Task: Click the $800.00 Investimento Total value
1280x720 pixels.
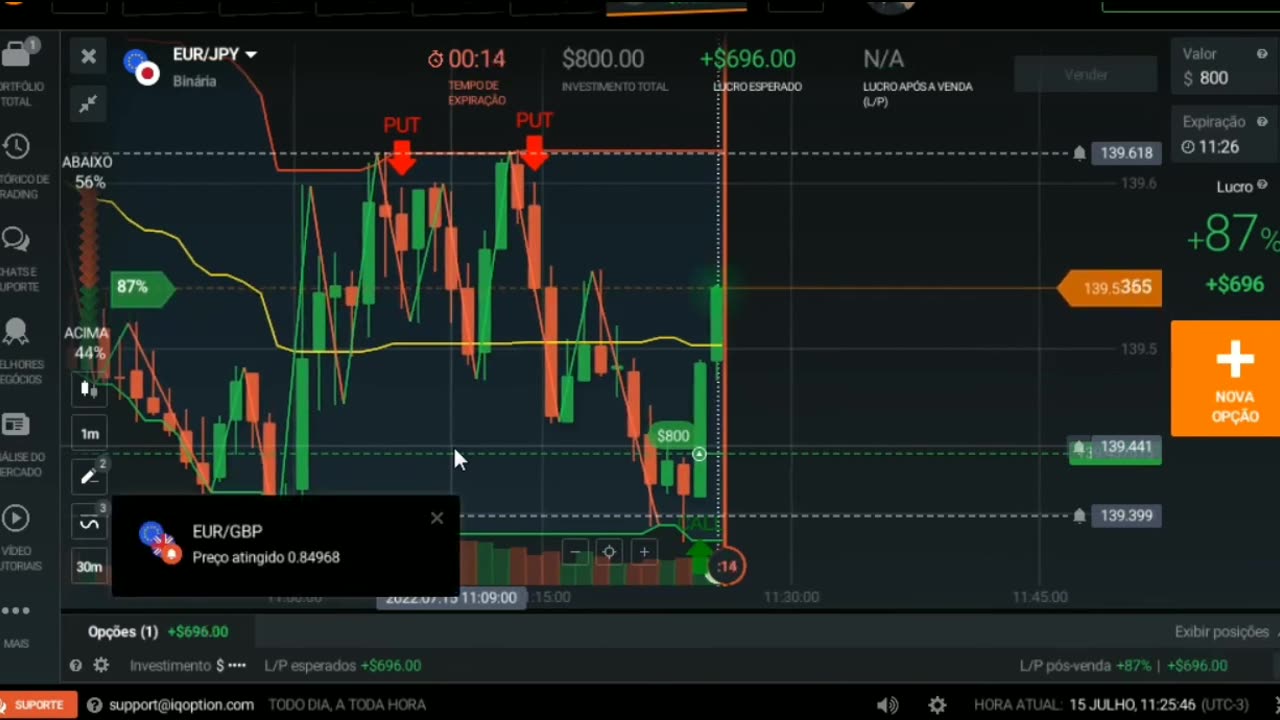Action: [603, 59]
